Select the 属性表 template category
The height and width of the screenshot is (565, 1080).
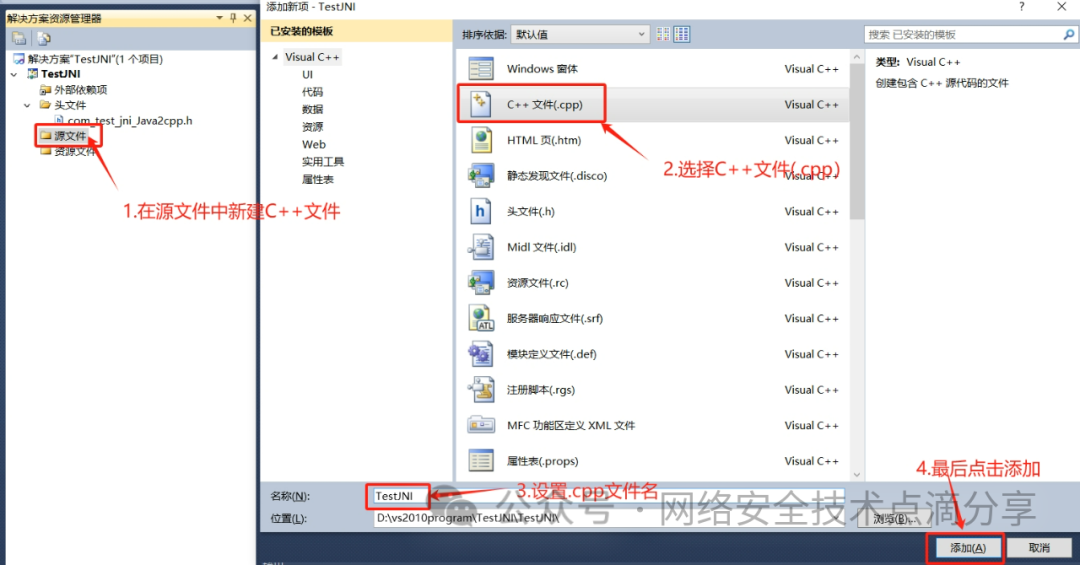(x=318, y=180)
